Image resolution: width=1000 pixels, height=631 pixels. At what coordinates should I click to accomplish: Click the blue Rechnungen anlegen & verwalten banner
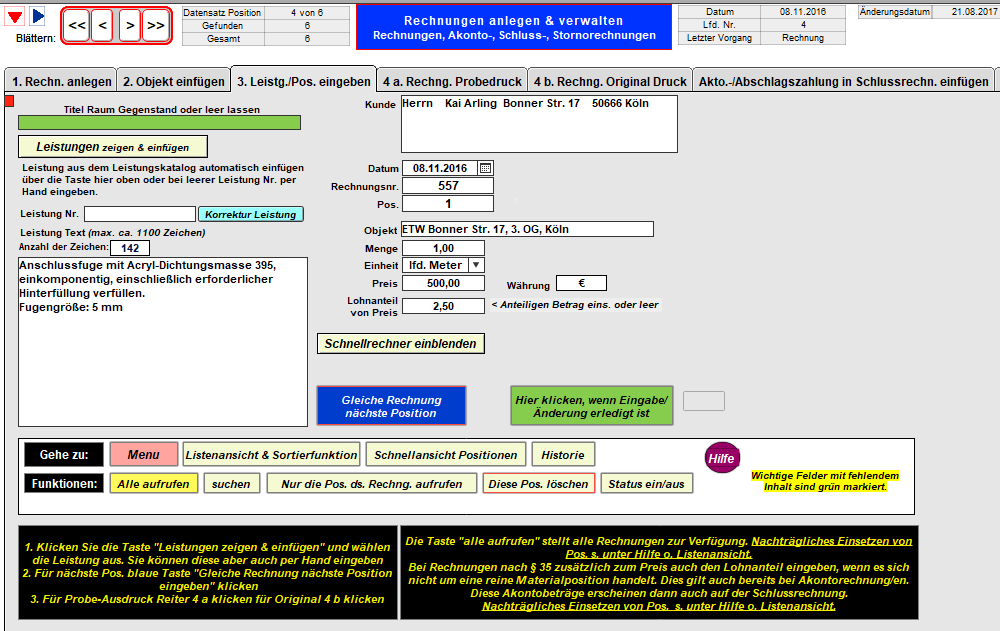tap(514, 27)
